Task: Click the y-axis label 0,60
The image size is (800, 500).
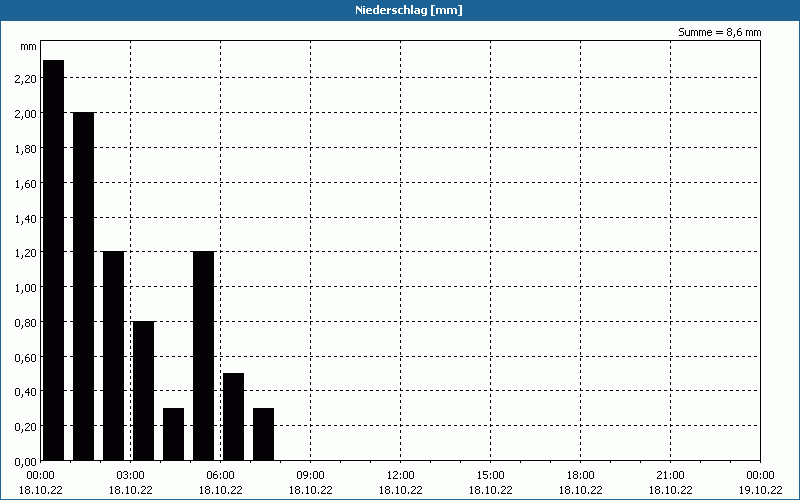Action: point(26,358)
